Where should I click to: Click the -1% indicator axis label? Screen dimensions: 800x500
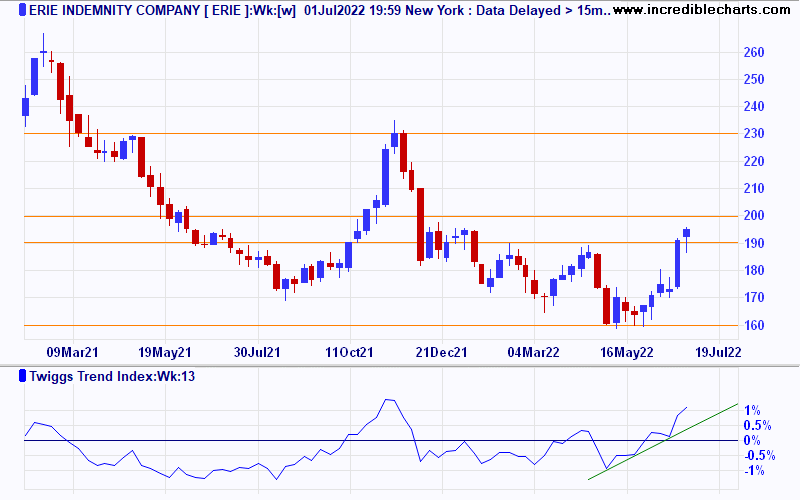(x=754, y=470)
